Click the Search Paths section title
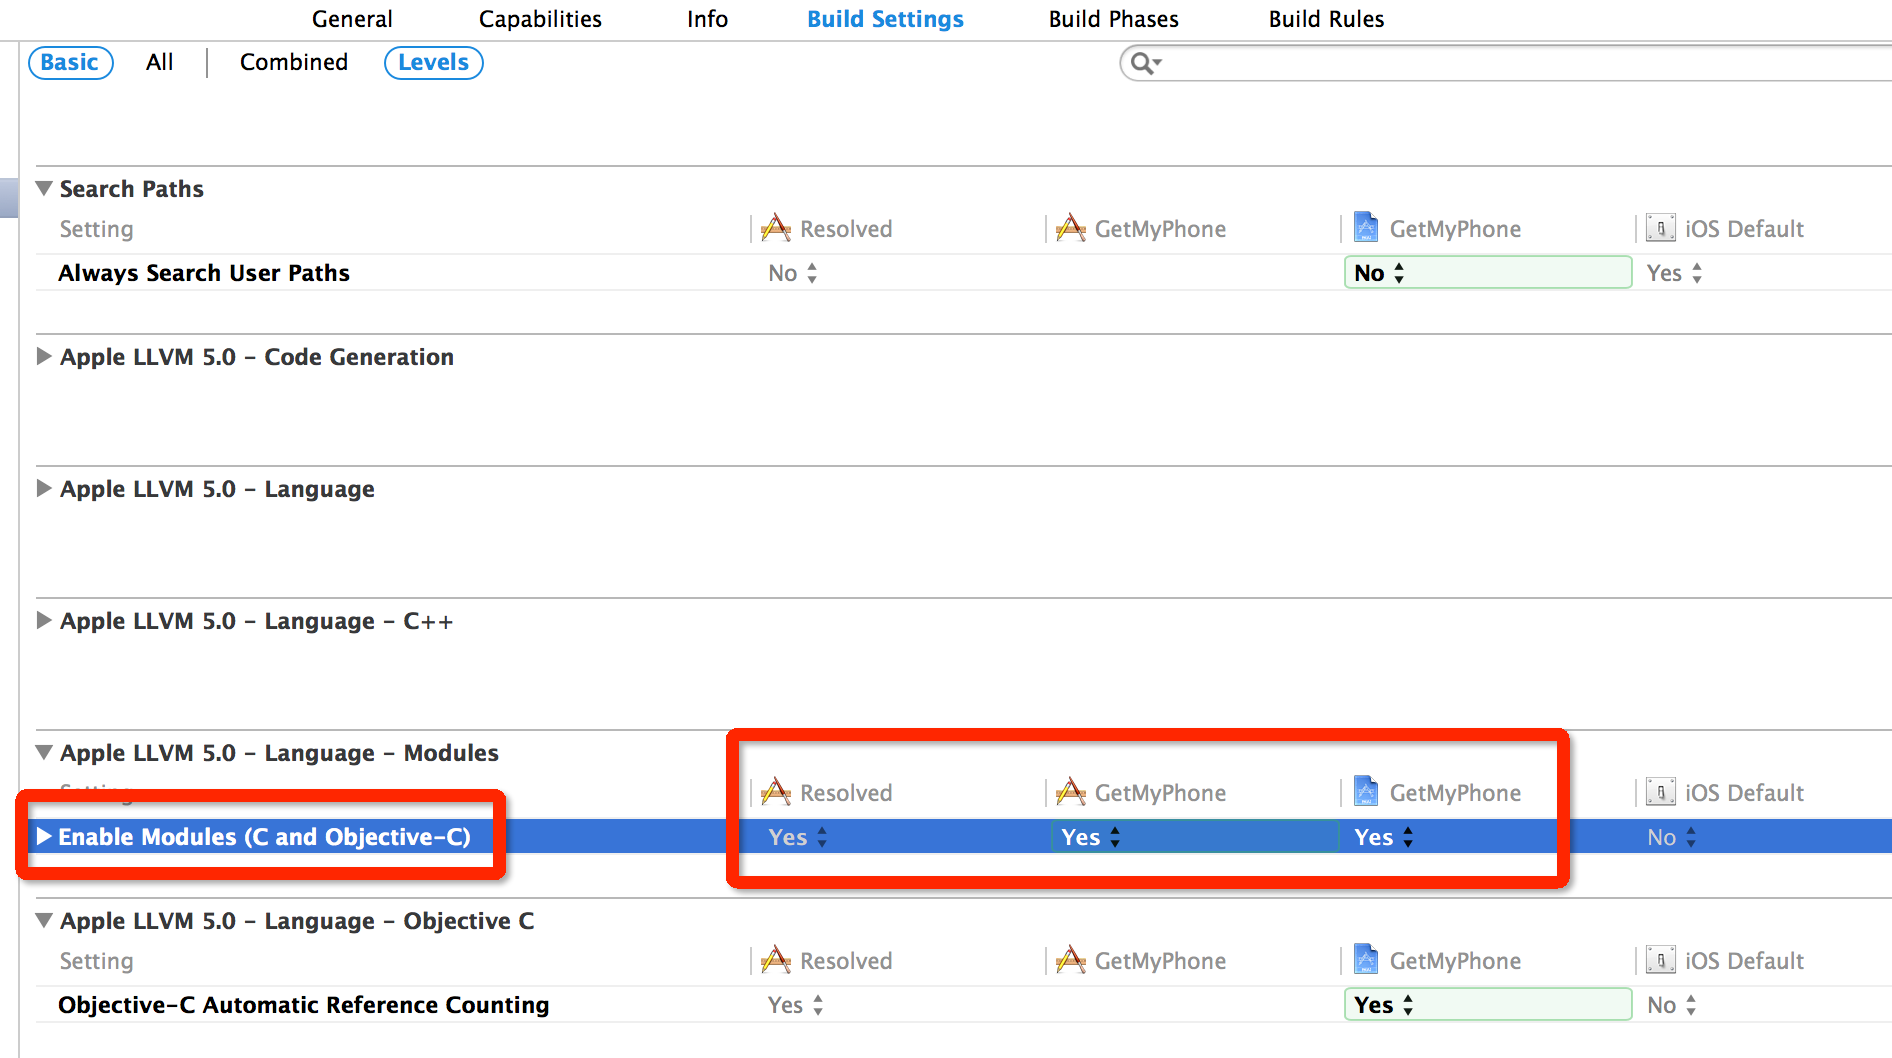The height and width of the screenshot is (1058, 1892). (132, 189)
